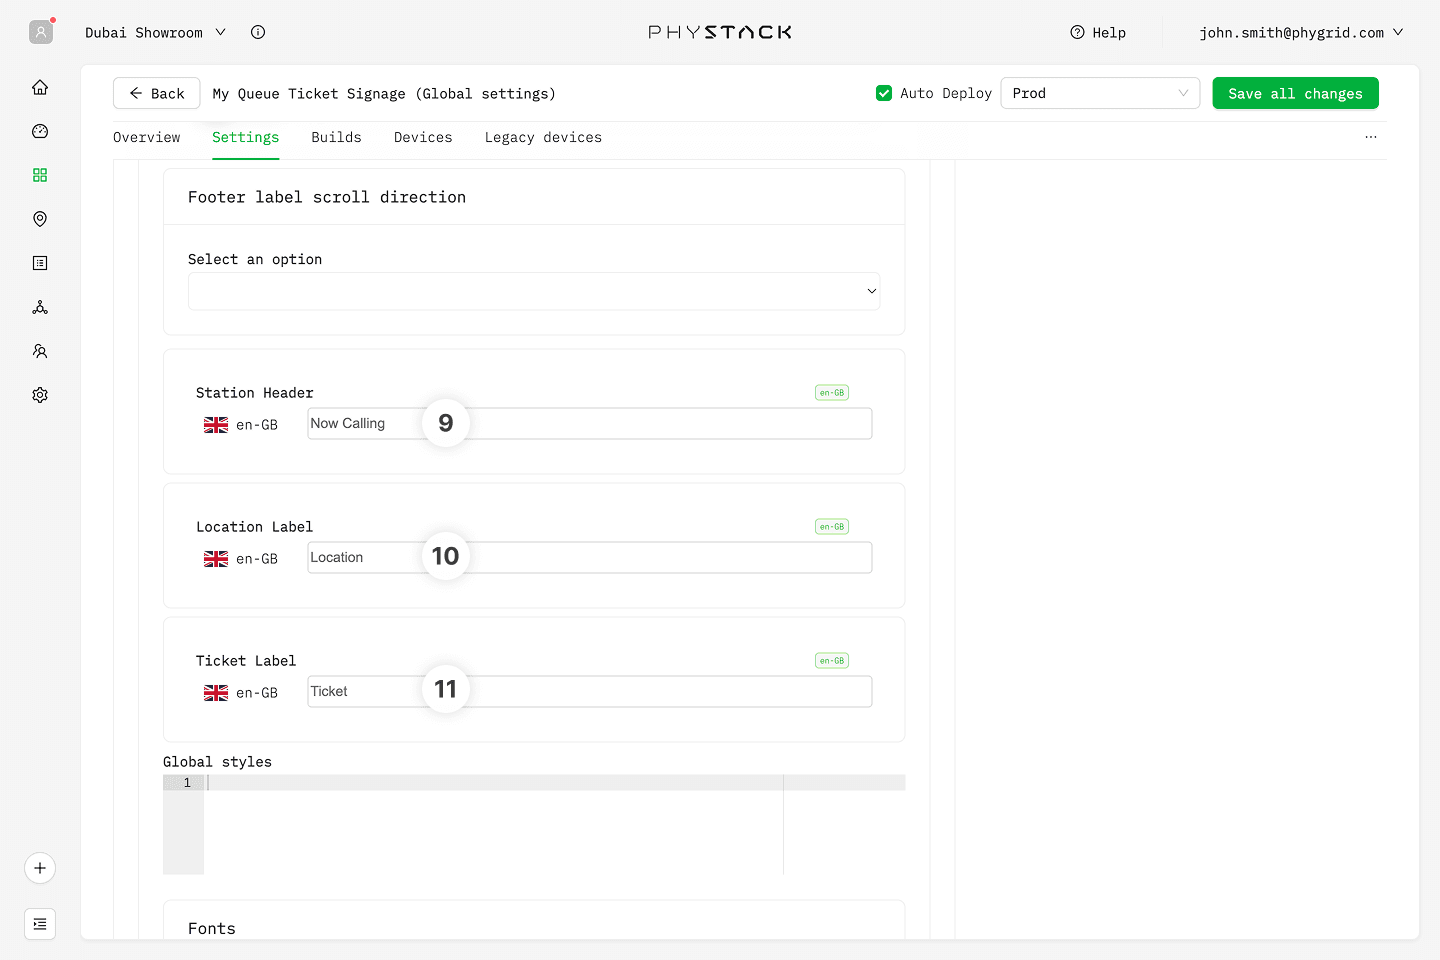The width and height of the screenshot is (1440, 960).
Task: Toggle the en-GB badge for Station Header
Action: point(831,393)
